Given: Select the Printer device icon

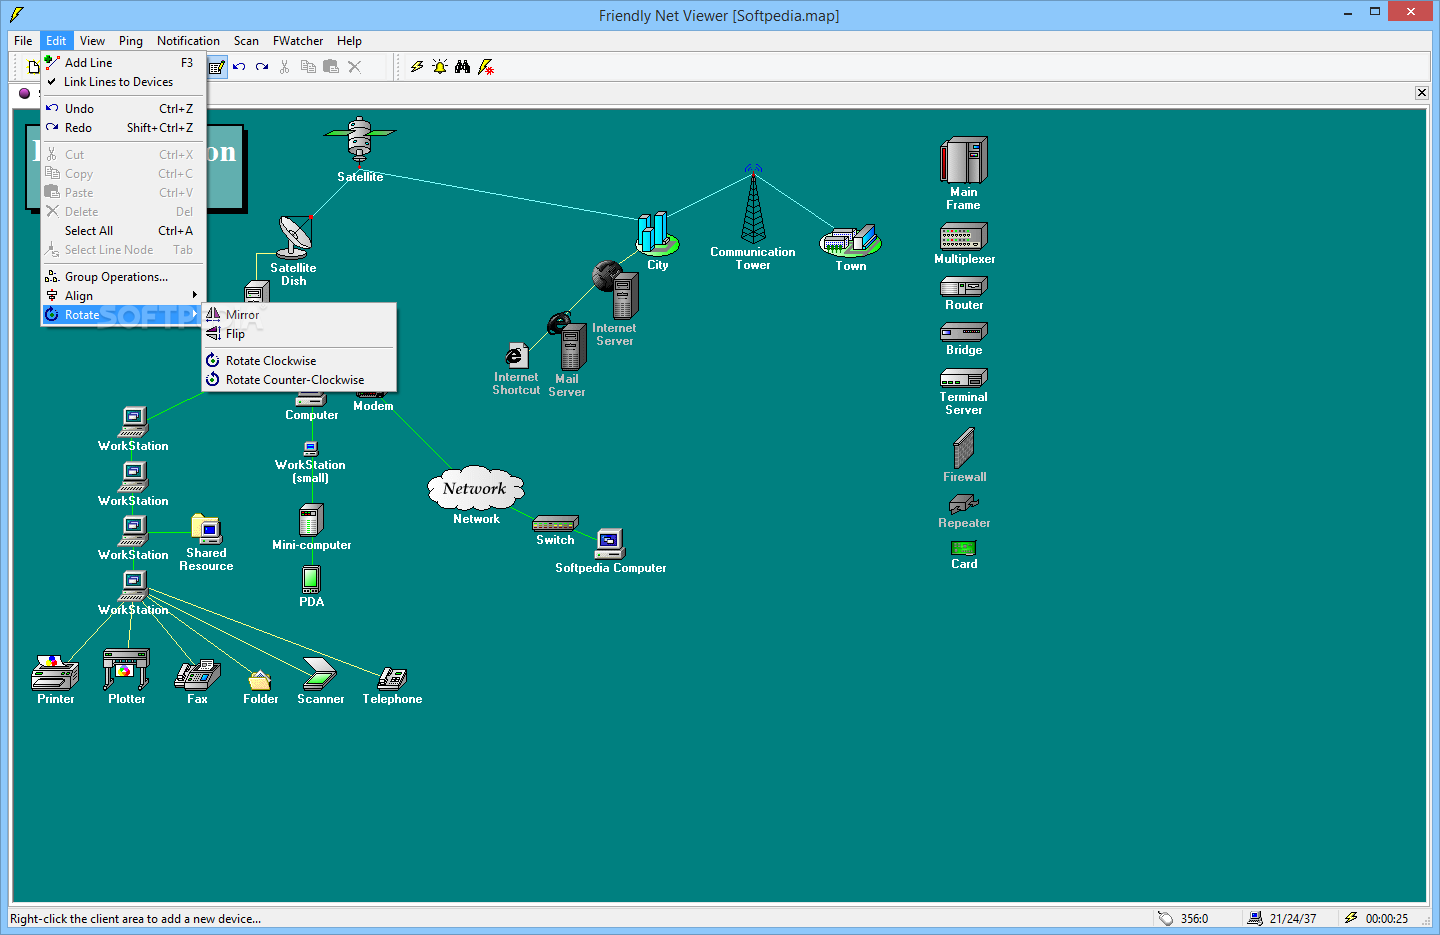Looking at the screenshot, I should point(55,673).
